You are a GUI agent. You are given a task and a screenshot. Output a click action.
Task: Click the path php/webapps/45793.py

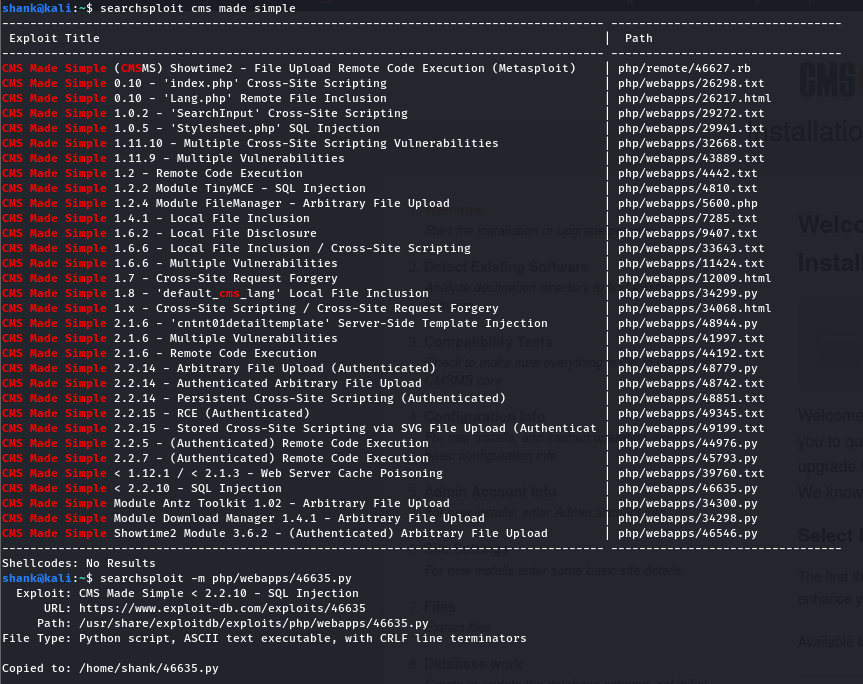(x=687, y=458)
